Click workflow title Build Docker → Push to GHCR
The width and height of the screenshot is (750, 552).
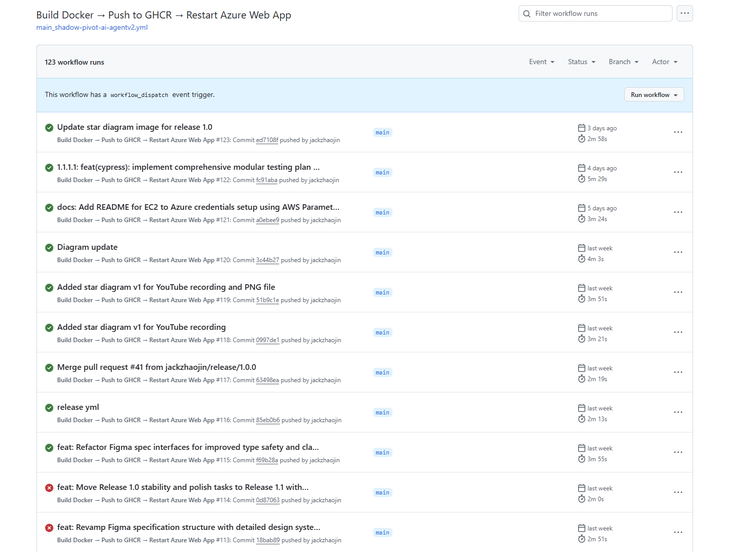tap(164, 15)
